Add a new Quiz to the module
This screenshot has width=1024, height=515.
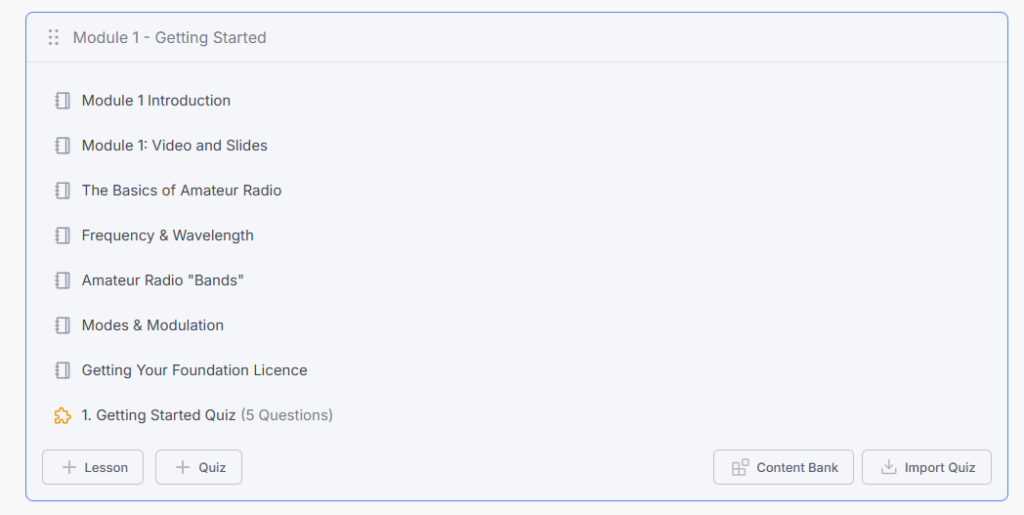(199, 467)
